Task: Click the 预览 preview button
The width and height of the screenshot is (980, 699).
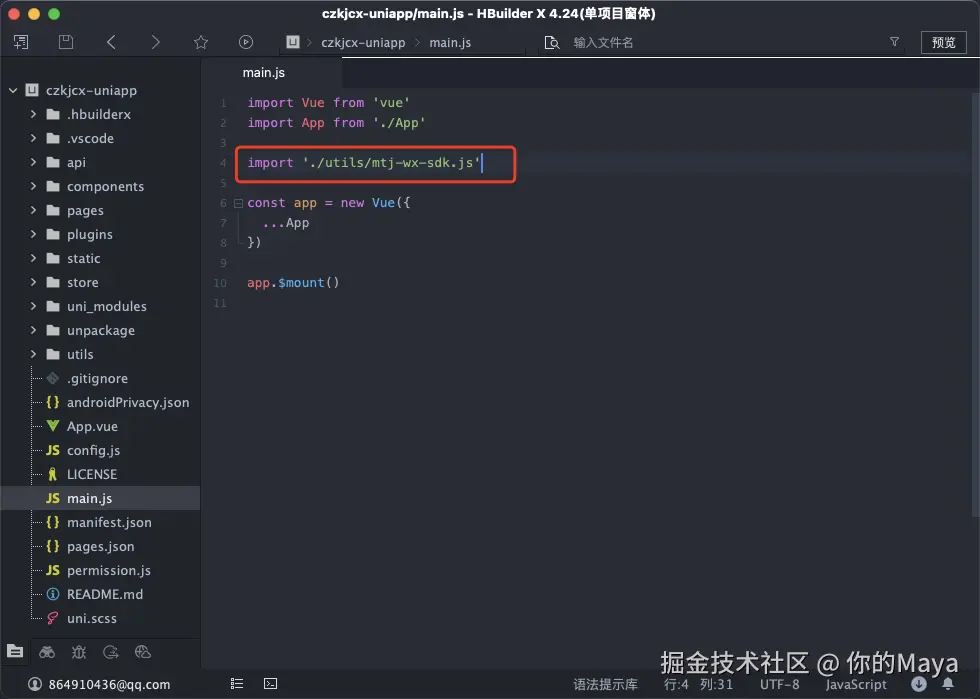Action: click(944, 43)
